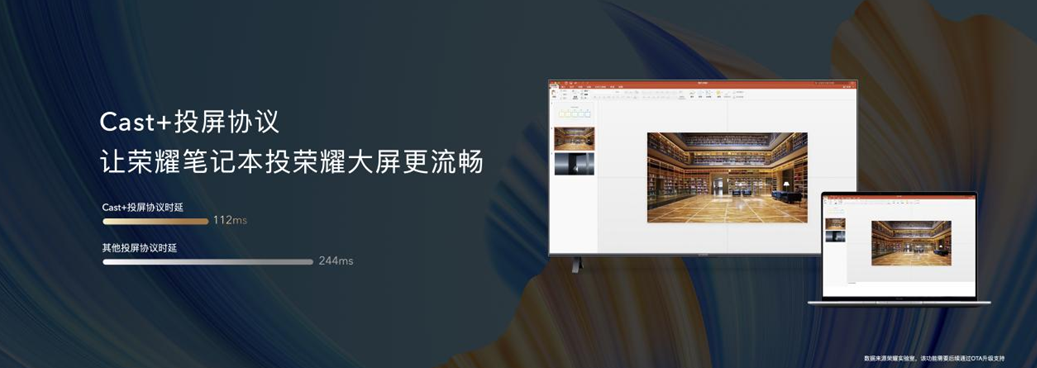Select the library slide thumbnail in the TV slide panel
The height and width of the screenshot is (368, 1037).
pyautogui.click(x=574, y=138)
